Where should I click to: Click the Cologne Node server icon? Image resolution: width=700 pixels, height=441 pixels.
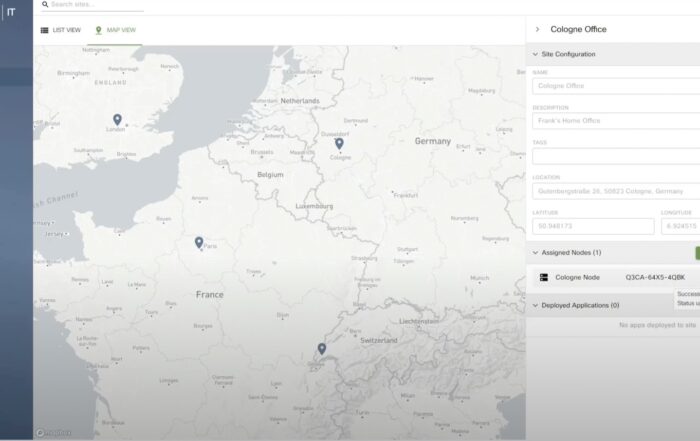544,277
